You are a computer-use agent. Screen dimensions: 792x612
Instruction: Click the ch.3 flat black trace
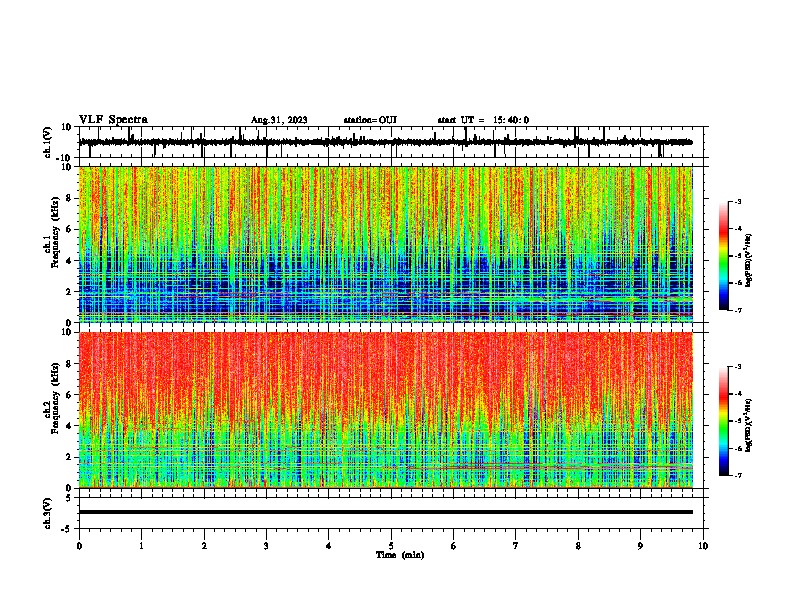386,512
